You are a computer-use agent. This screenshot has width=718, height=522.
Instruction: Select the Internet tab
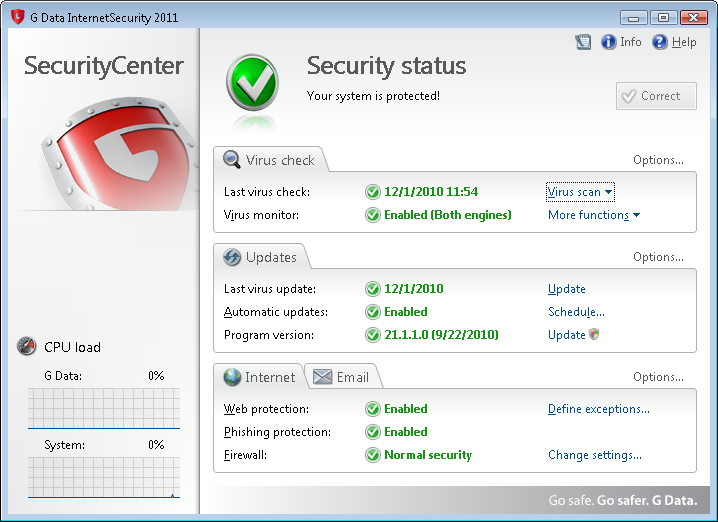point(260,377)
